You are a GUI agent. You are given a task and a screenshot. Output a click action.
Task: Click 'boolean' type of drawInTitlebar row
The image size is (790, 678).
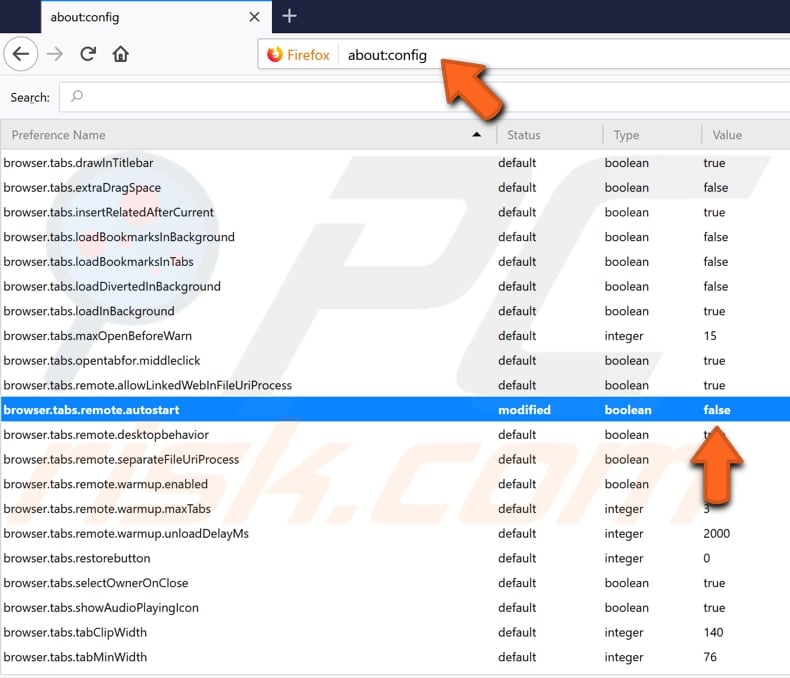pyautogui.click(x=626, y=163)
